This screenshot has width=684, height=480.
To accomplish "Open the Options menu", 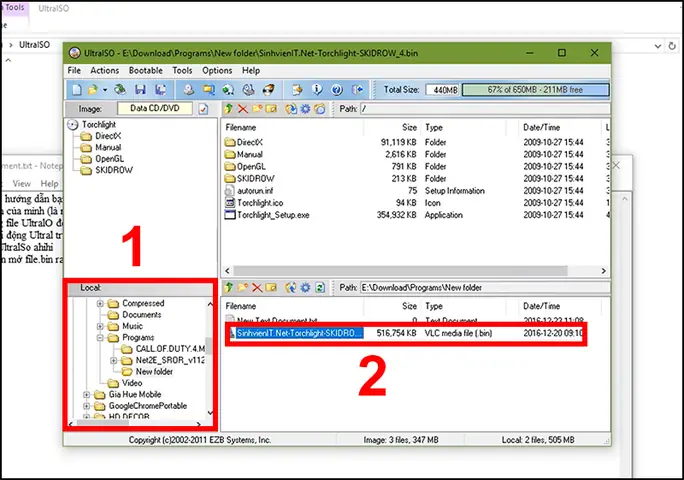I will (217, 70).
